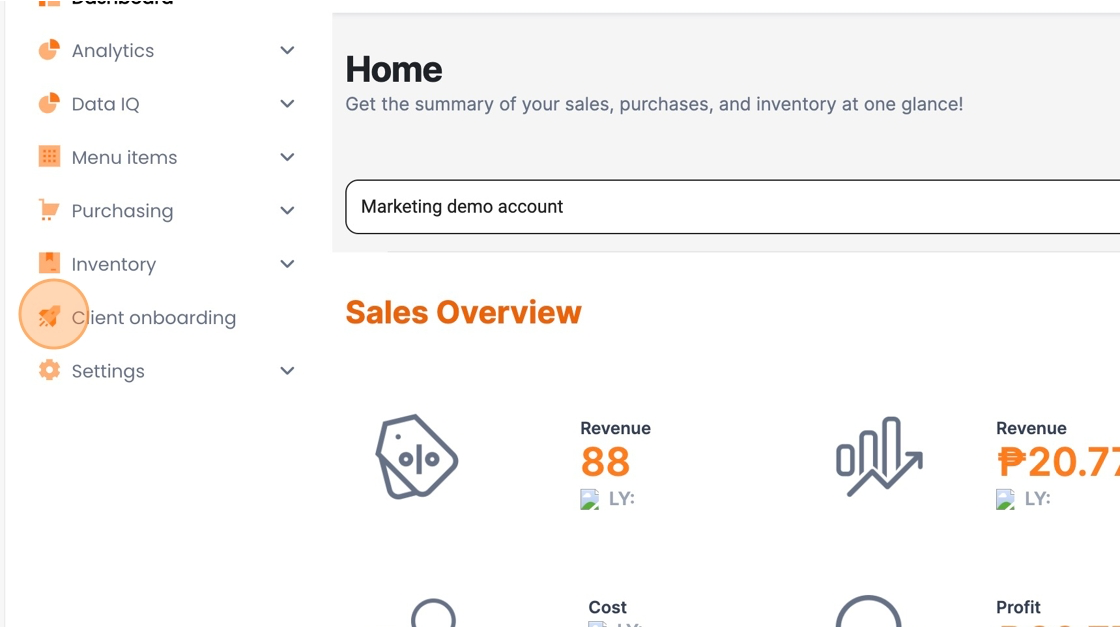This screenshot has height=628, width=1120.
Task: Expand the Settings submenu chevron
Action: [x=287, y=371]
